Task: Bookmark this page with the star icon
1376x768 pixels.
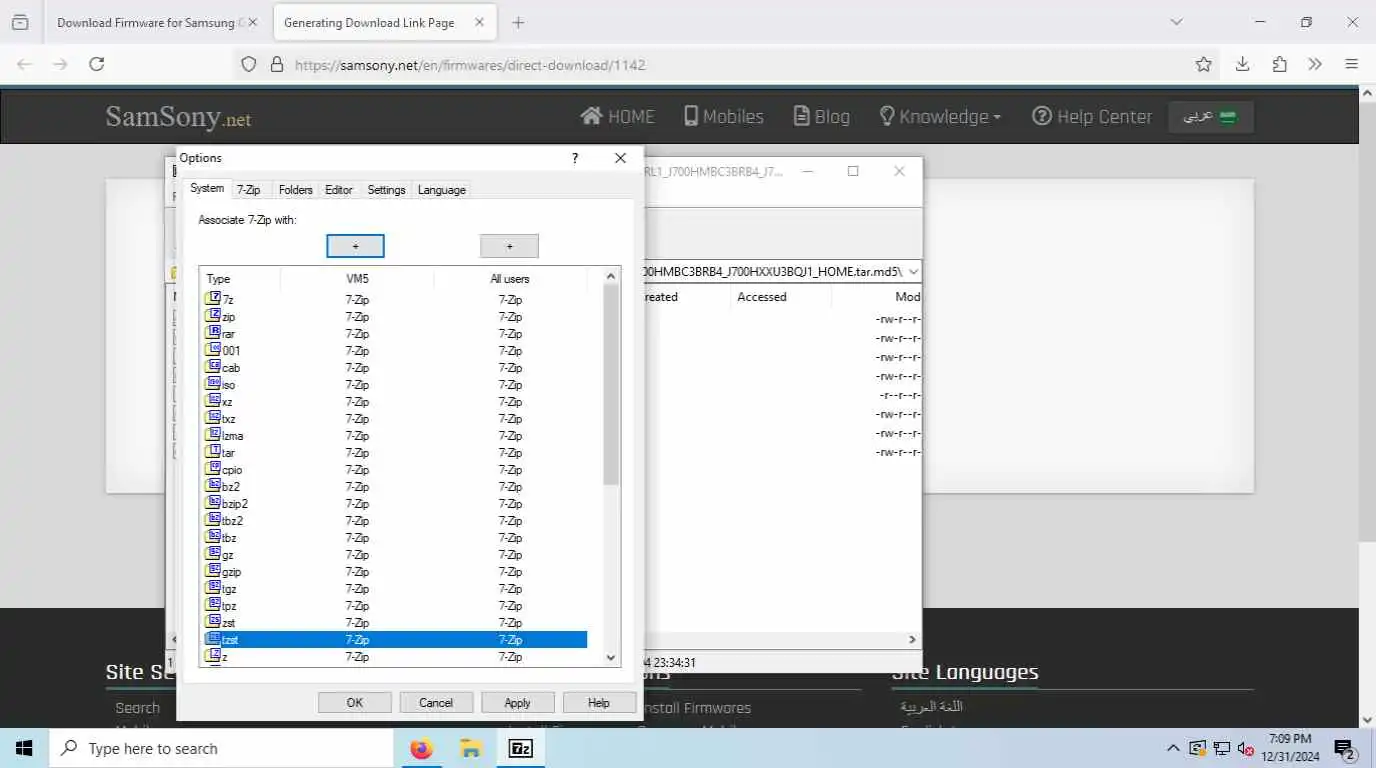Action: tap(1204, 64)
